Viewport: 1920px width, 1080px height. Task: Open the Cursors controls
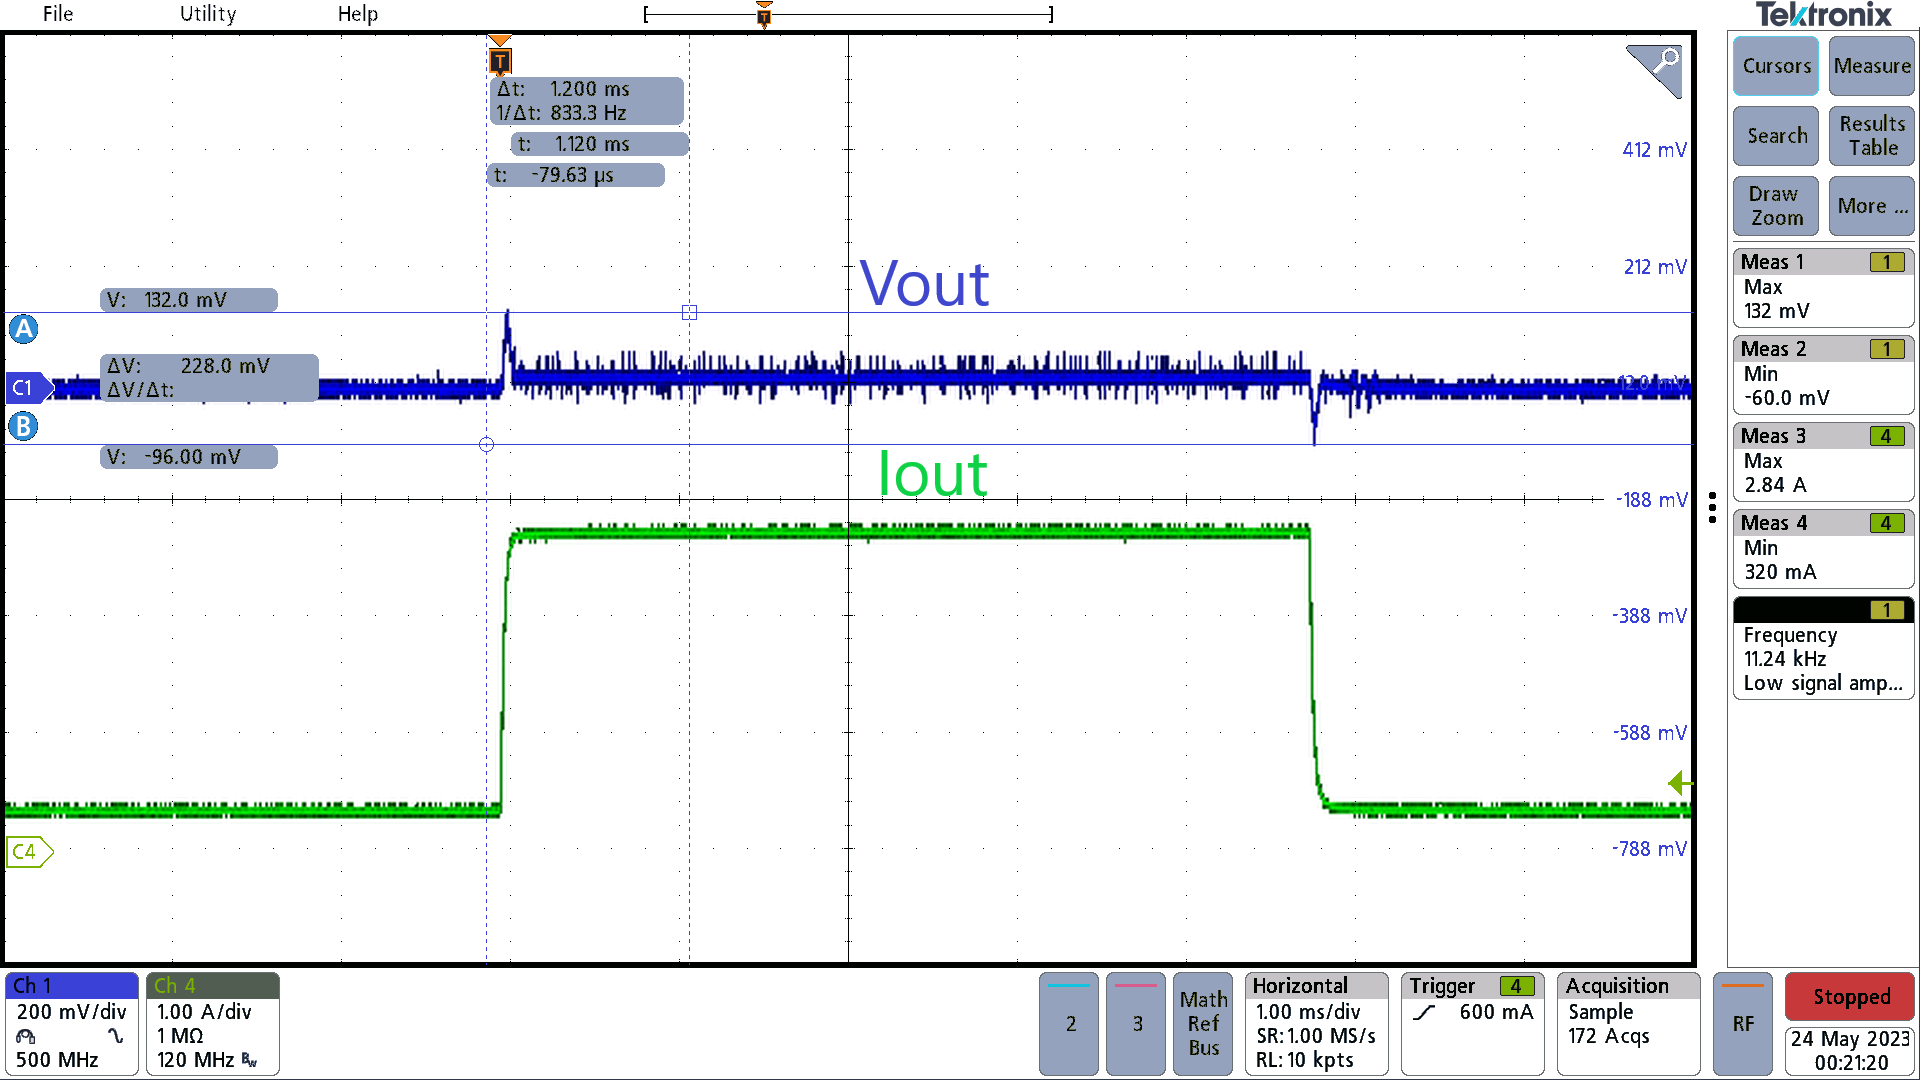(1775, 66)
